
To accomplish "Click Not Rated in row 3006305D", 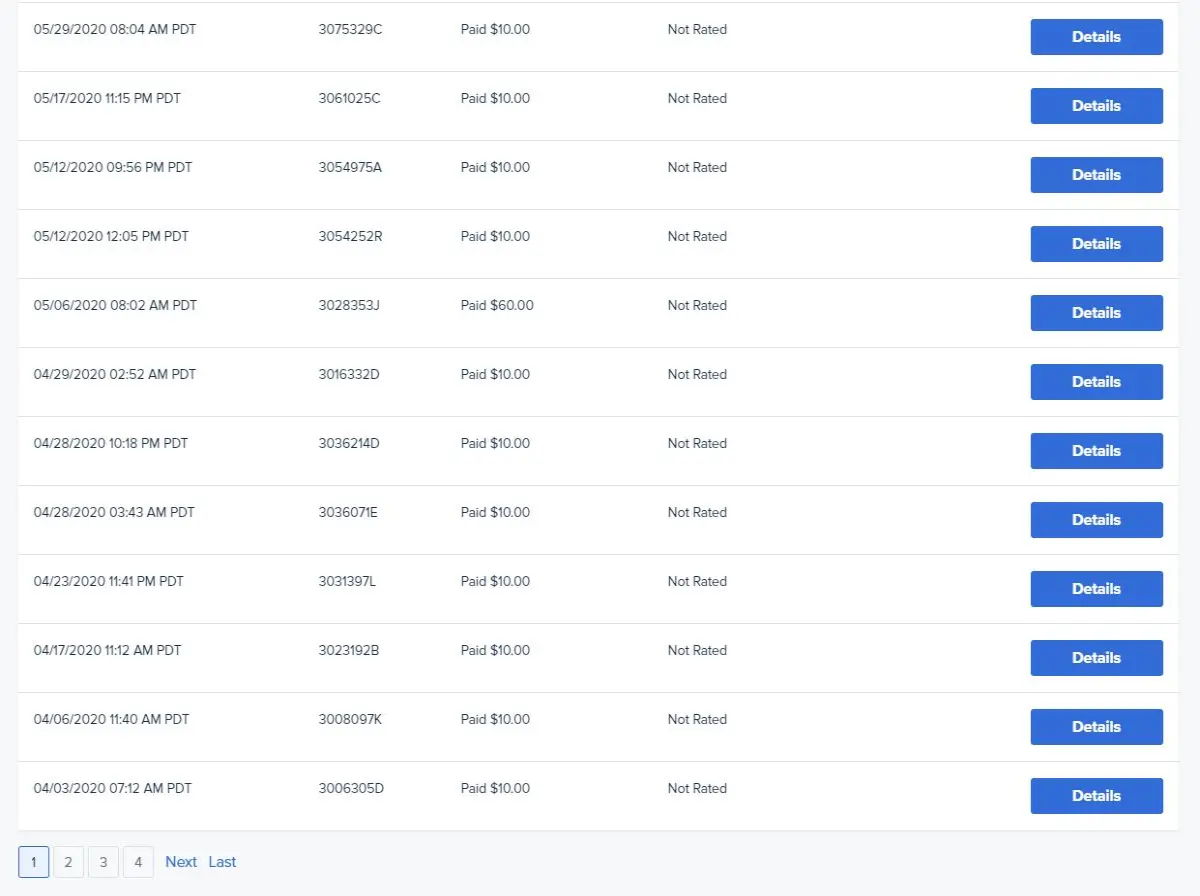I will coord(697,789).
